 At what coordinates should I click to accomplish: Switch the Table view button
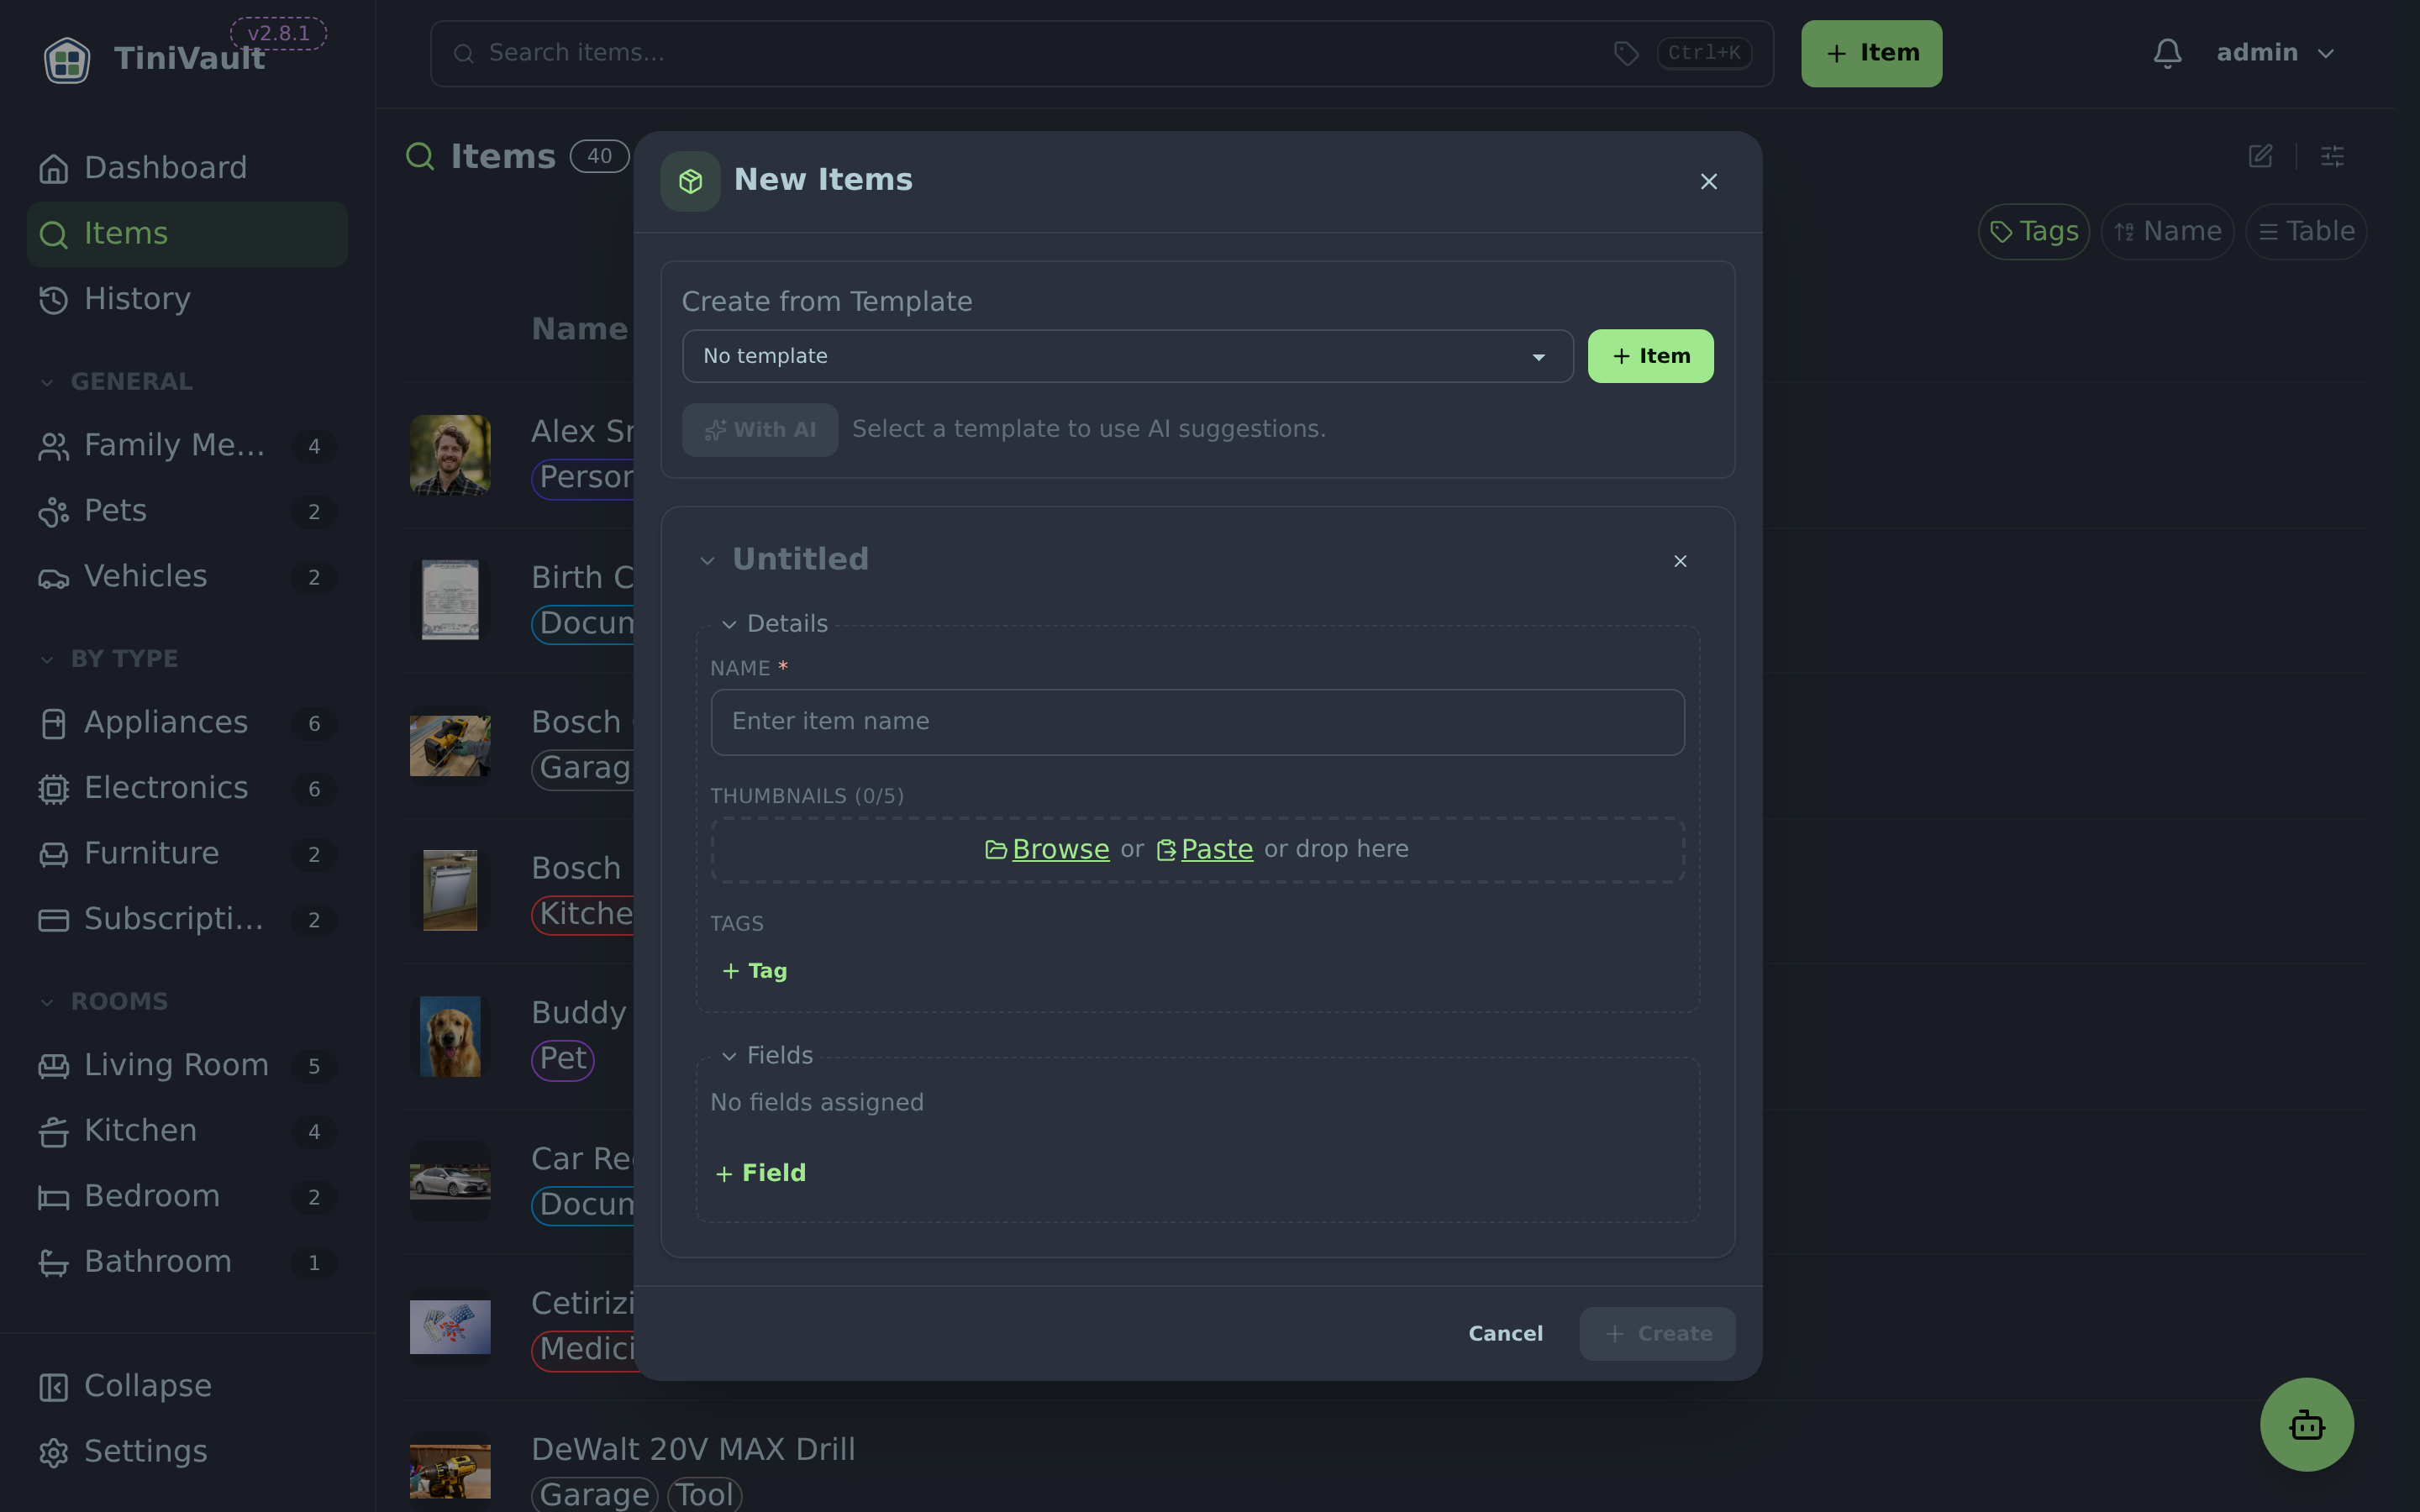tap(2306, 232)
